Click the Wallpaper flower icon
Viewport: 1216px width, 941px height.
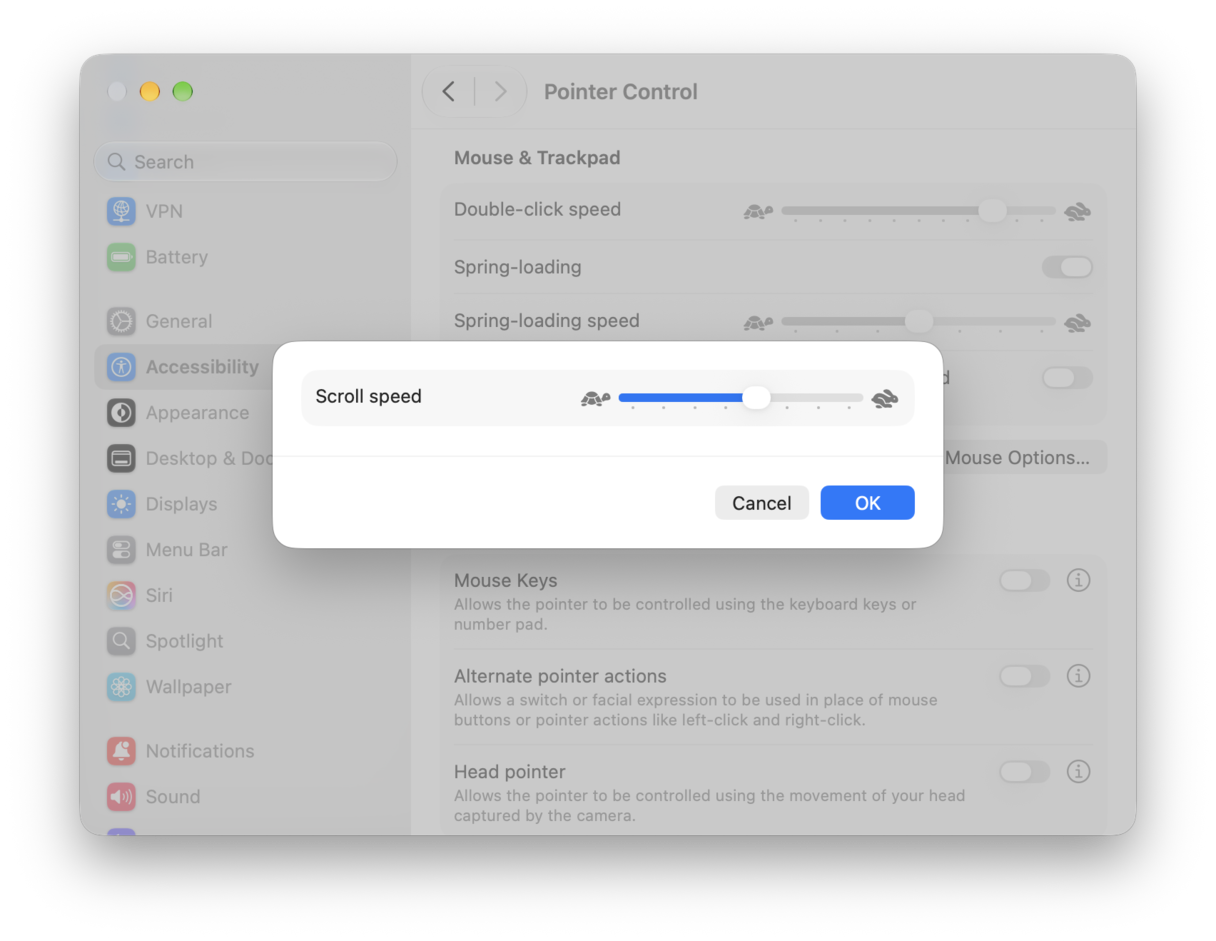pos(121,687)
